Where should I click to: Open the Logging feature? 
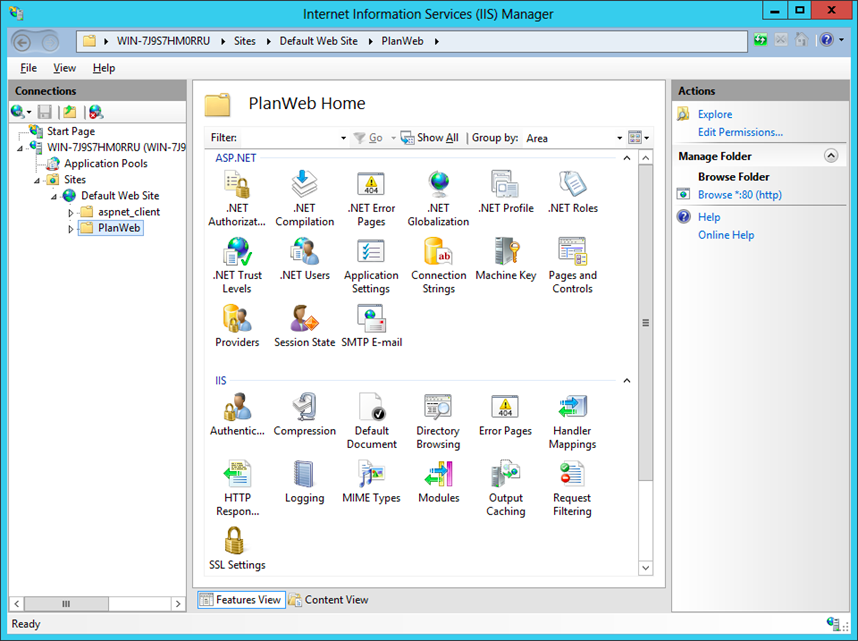point(304,481)
